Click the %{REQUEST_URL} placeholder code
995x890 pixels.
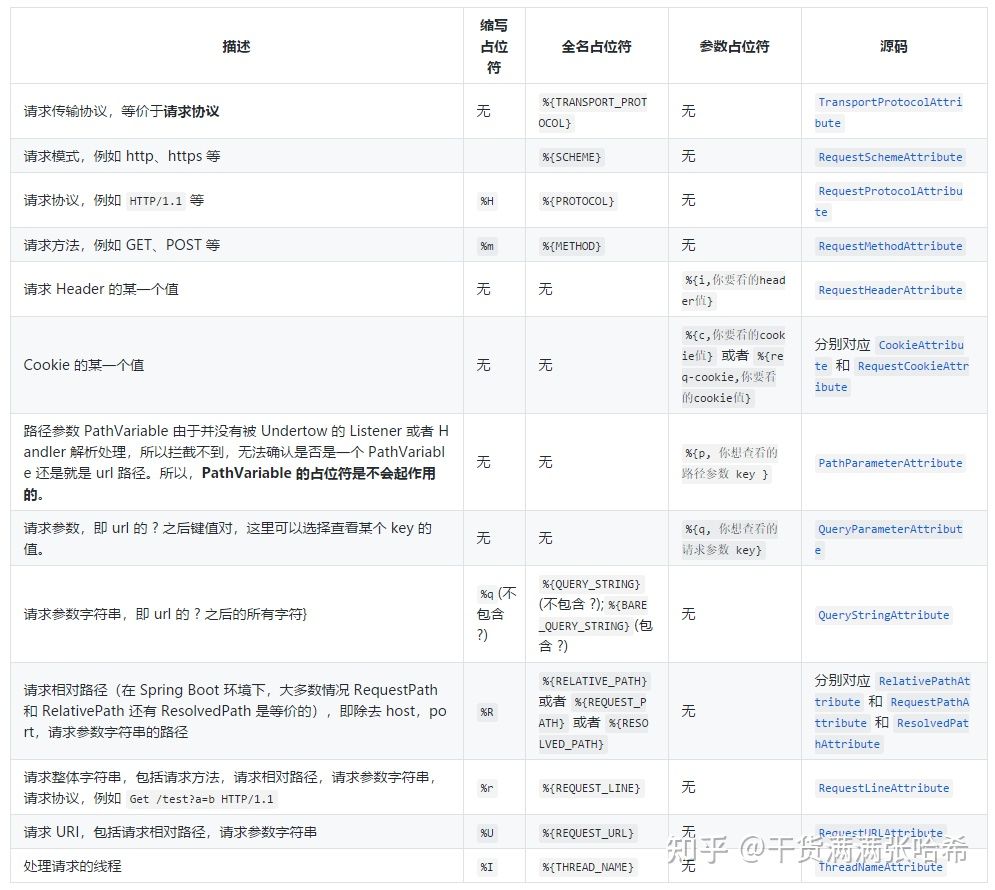click(588, 833)
